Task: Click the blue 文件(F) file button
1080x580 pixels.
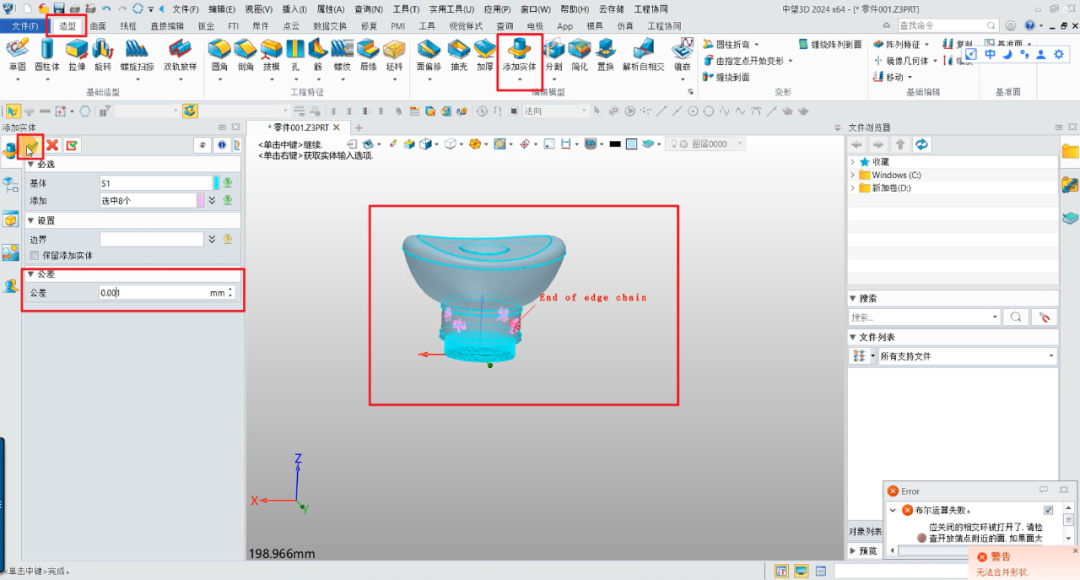Action: 25,26
